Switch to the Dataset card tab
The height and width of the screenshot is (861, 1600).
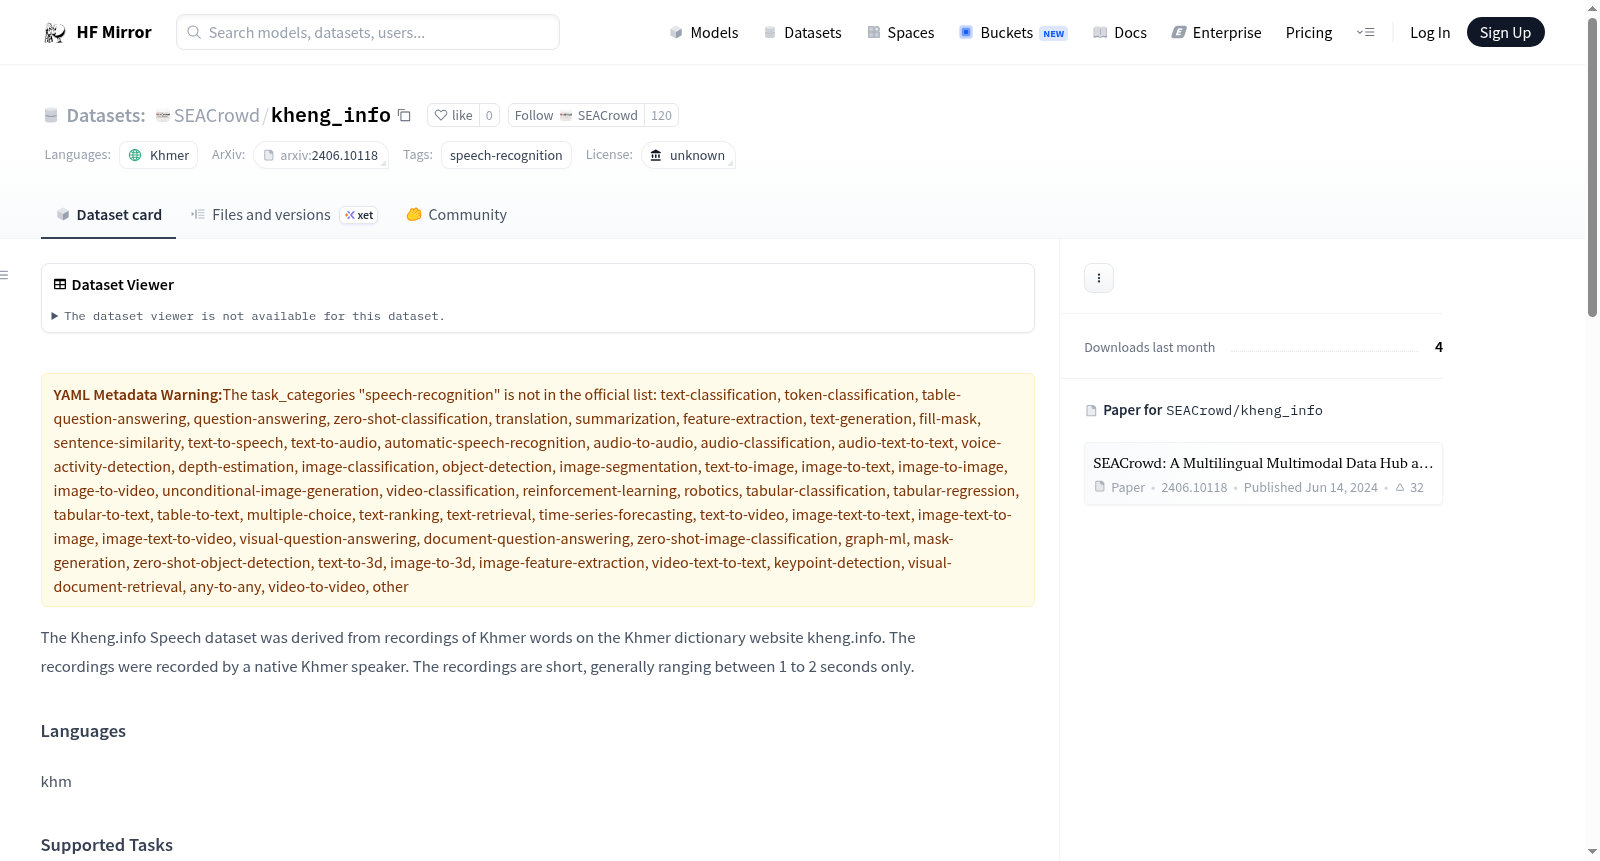point(109,215)
